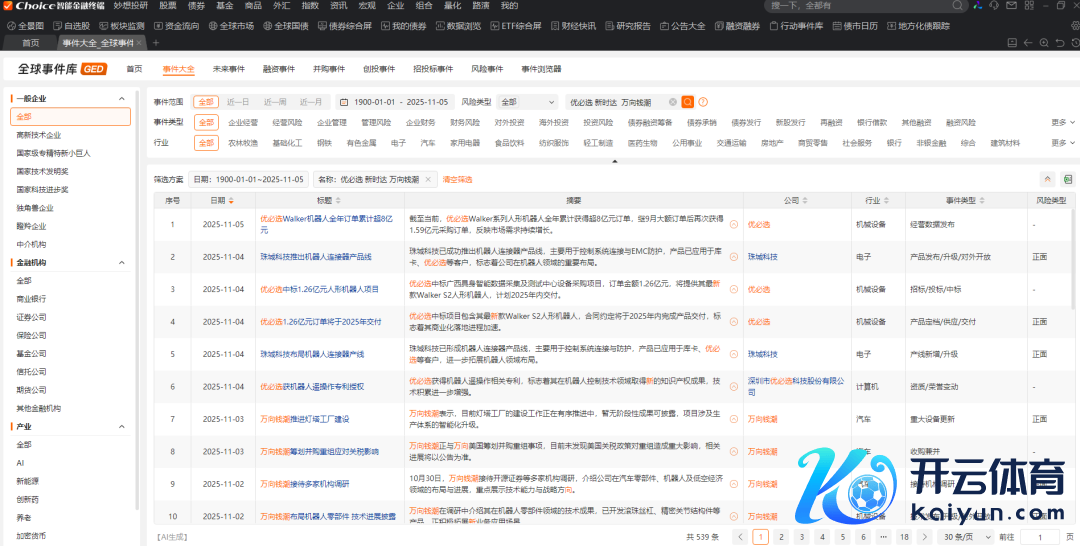Viewport: 1080px width, 546px height.
Task: Clear the keyword search field
Action: (x=672, y=102)
